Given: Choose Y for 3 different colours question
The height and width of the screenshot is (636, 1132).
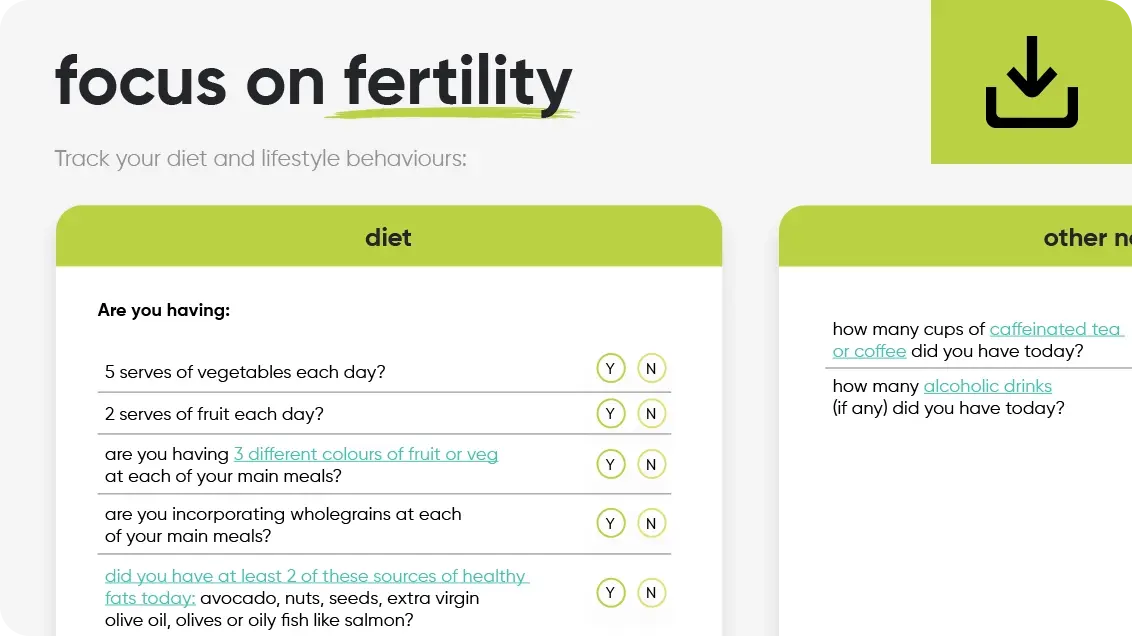Looking at the screenshot, I should pyautogui.click(x=611, y=464).
